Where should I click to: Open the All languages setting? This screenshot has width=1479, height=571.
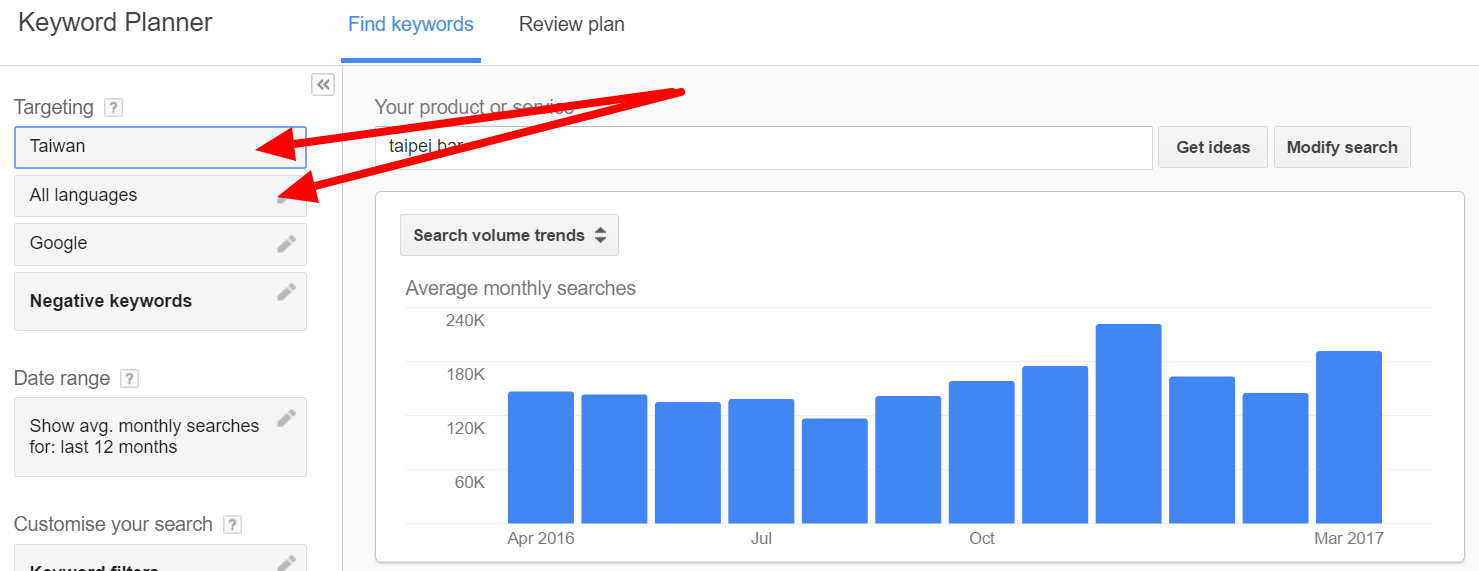pyautogui.click(x=160, y=196)
